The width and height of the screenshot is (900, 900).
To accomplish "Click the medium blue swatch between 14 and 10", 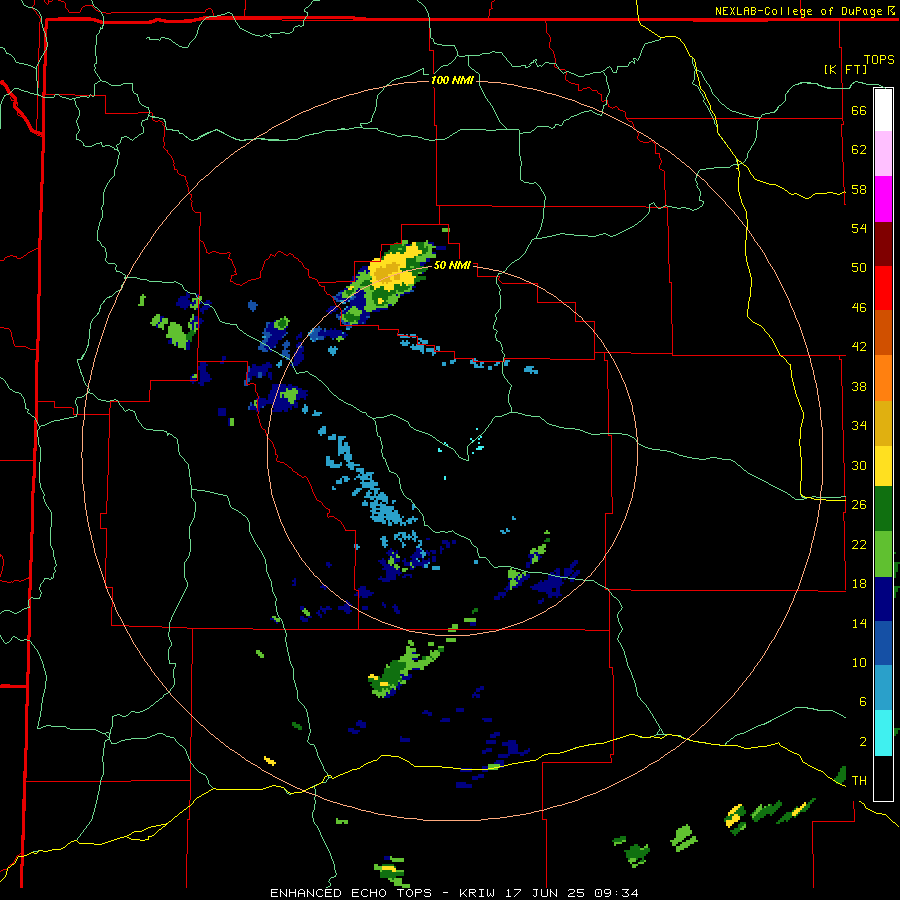I will coord(883,643).
